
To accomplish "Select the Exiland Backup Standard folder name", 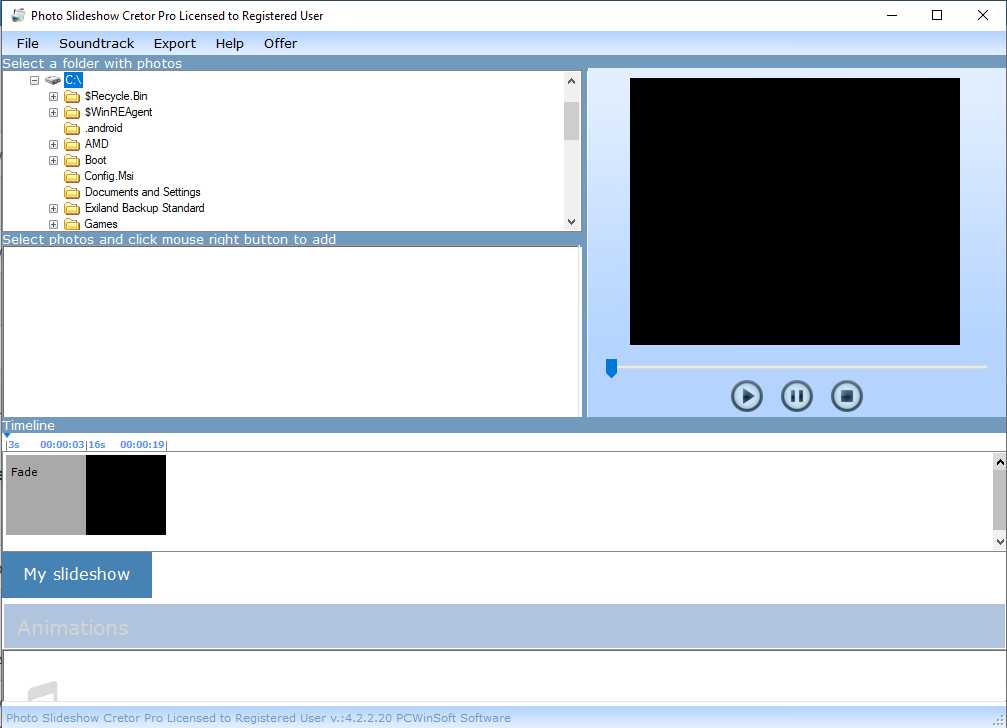I will pyautogui.click(x=144, y=208).
